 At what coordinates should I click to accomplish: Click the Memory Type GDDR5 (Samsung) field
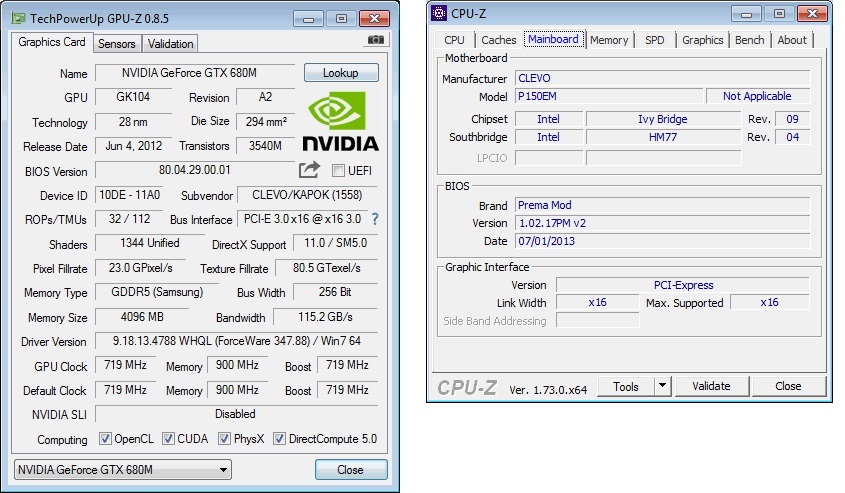pyautogui.click(x=157, y=292)
